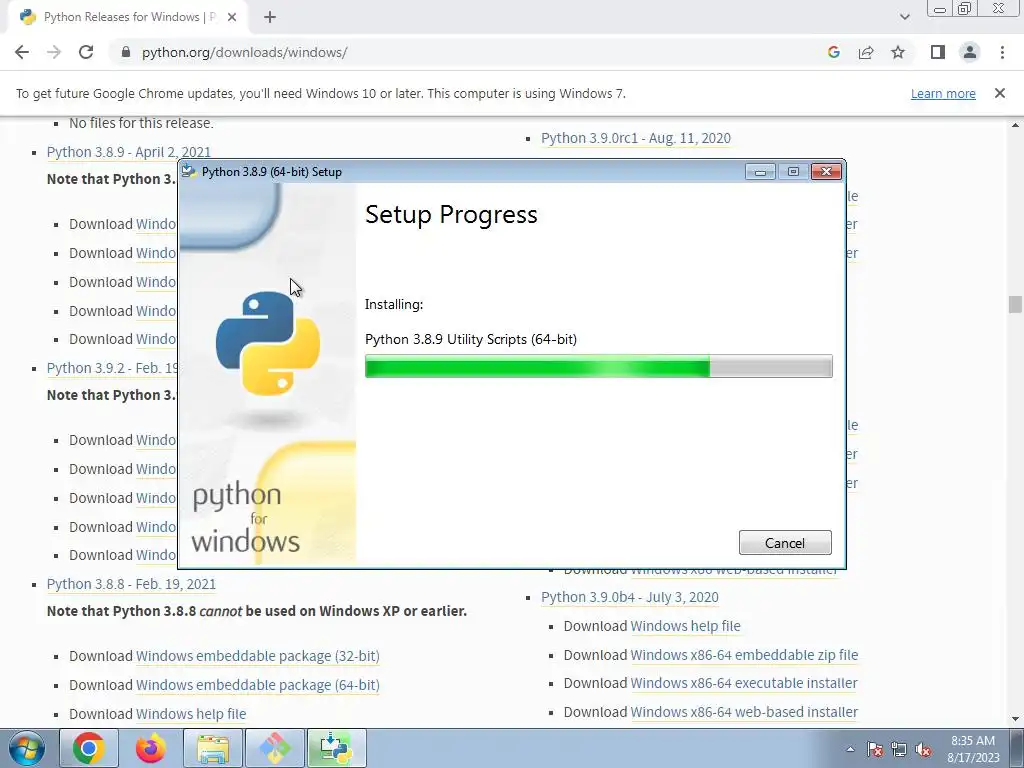The width and height of the screenshot is (1024, 768).
Task: Open the Python 3.9.2 release link
Action: 112,368
